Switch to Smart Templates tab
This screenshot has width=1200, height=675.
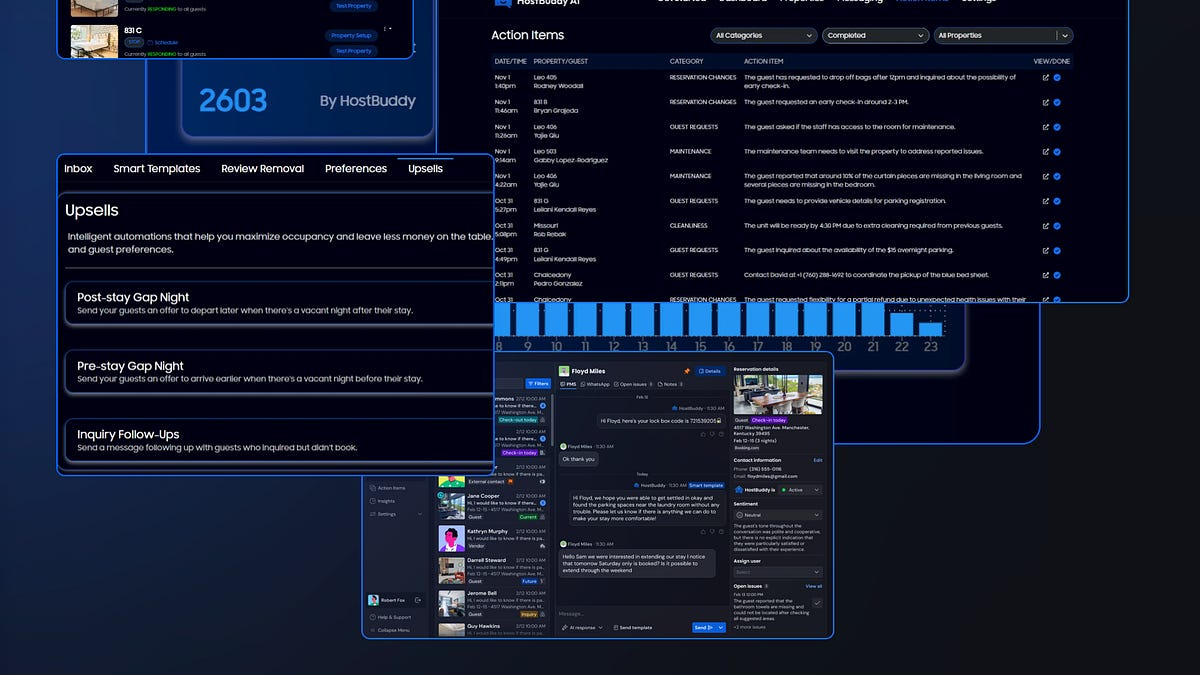(157, 168)
